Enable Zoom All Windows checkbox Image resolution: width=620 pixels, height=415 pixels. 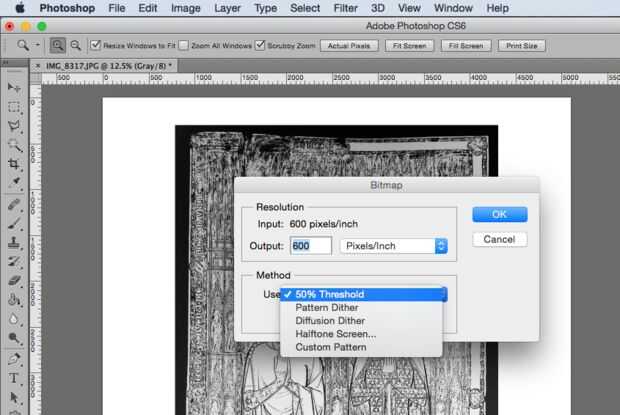coord(183,45)
